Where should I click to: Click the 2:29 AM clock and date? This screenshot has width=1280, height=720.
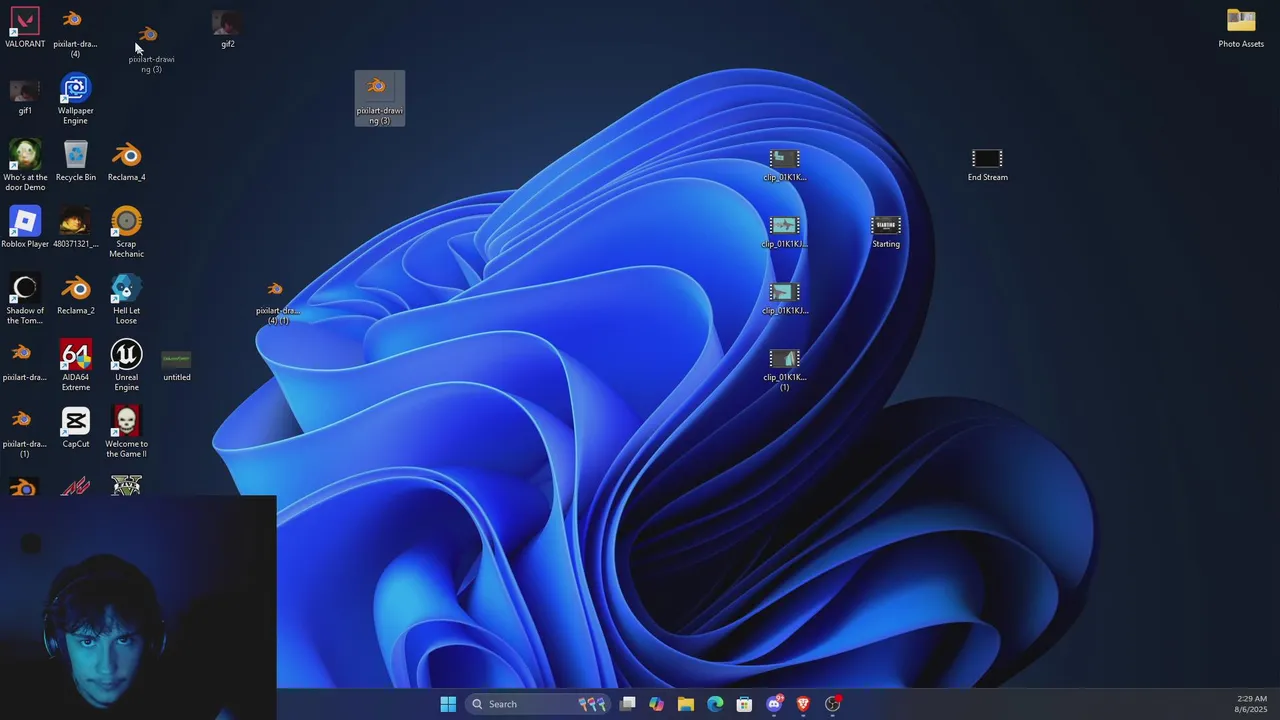point(1251,704)
